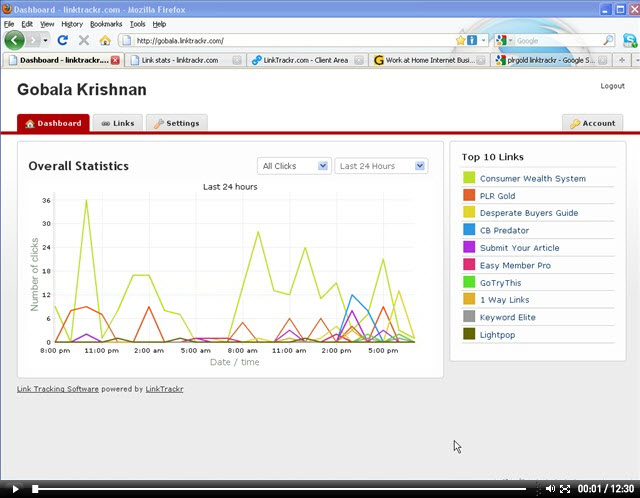Open the Keyword Elite link
Screen dimensions: 640x498
tap(508, 317)
